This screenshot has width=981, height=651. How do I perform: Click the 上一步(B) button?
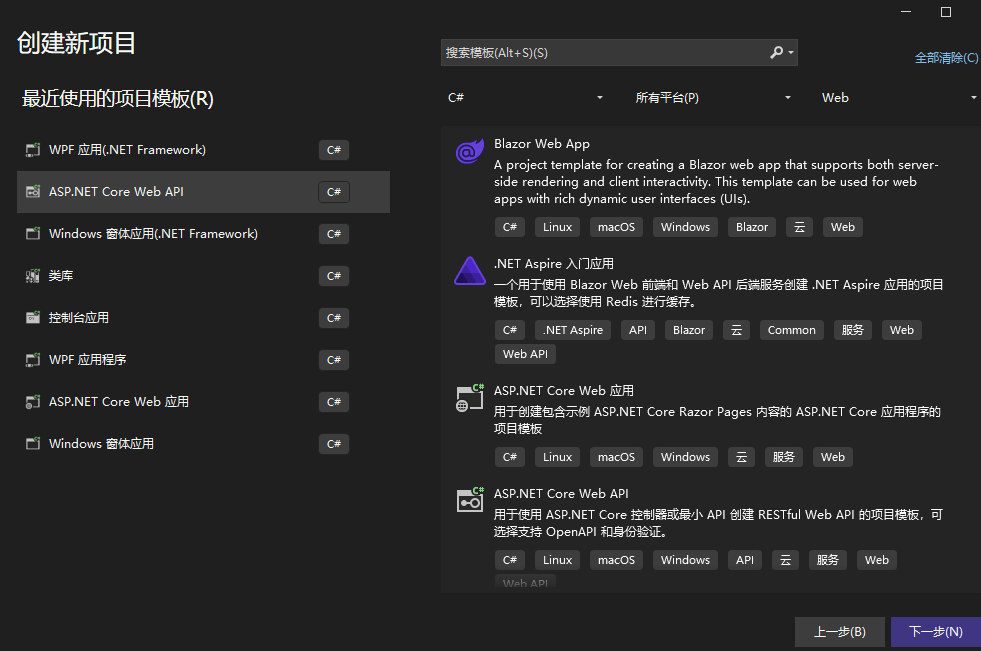[x=840, y=632]
